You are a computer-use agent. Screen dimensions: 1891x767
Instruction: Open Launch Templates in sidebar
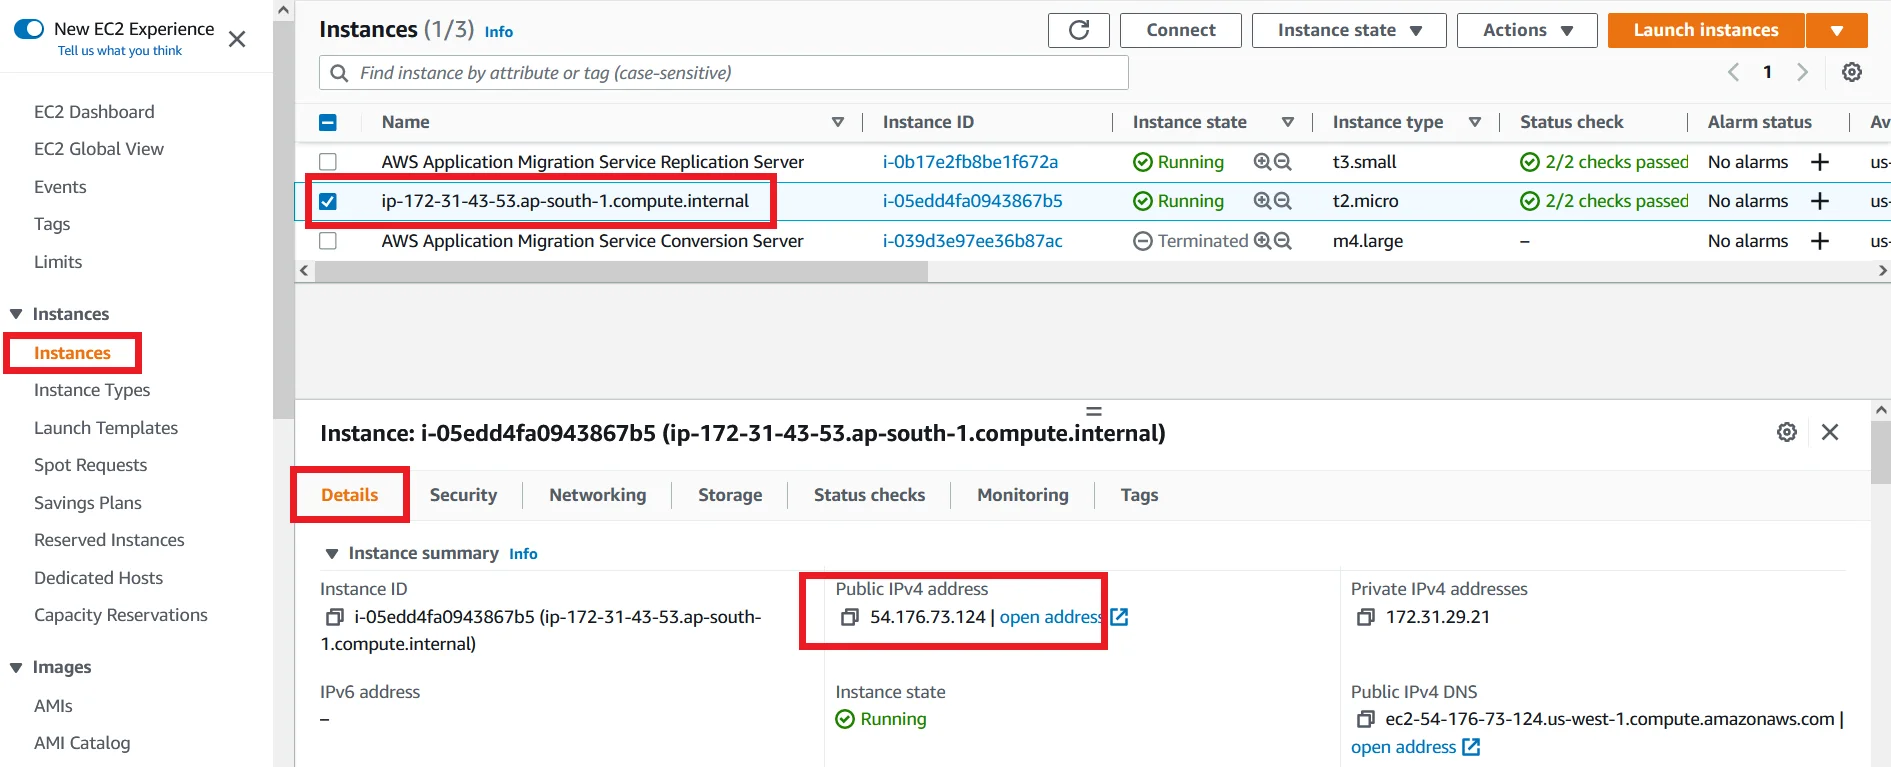[106, 428]
